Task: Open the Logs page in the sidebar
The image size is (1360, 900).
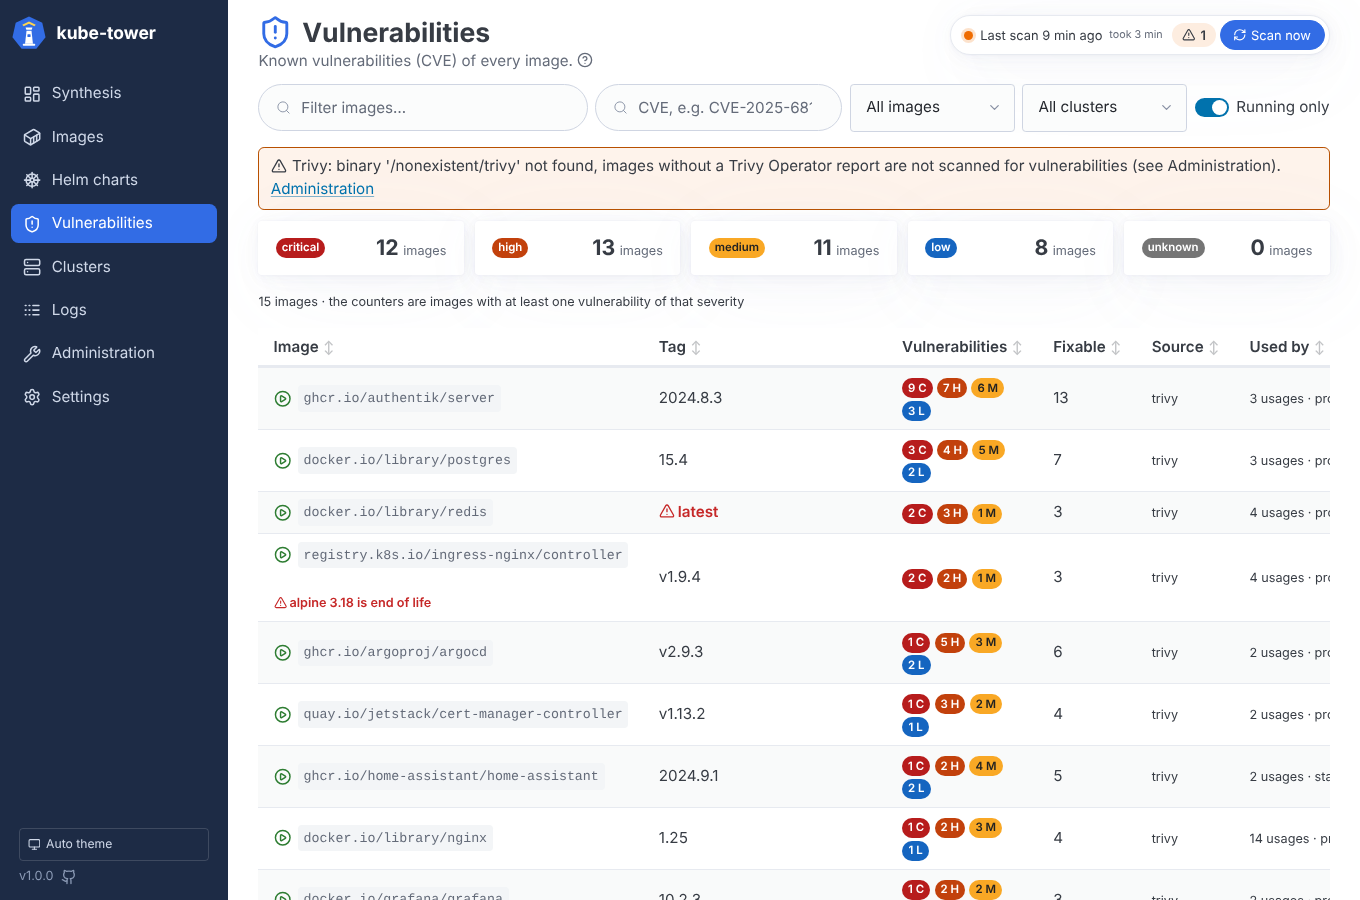Action: (x=114, y=310)
